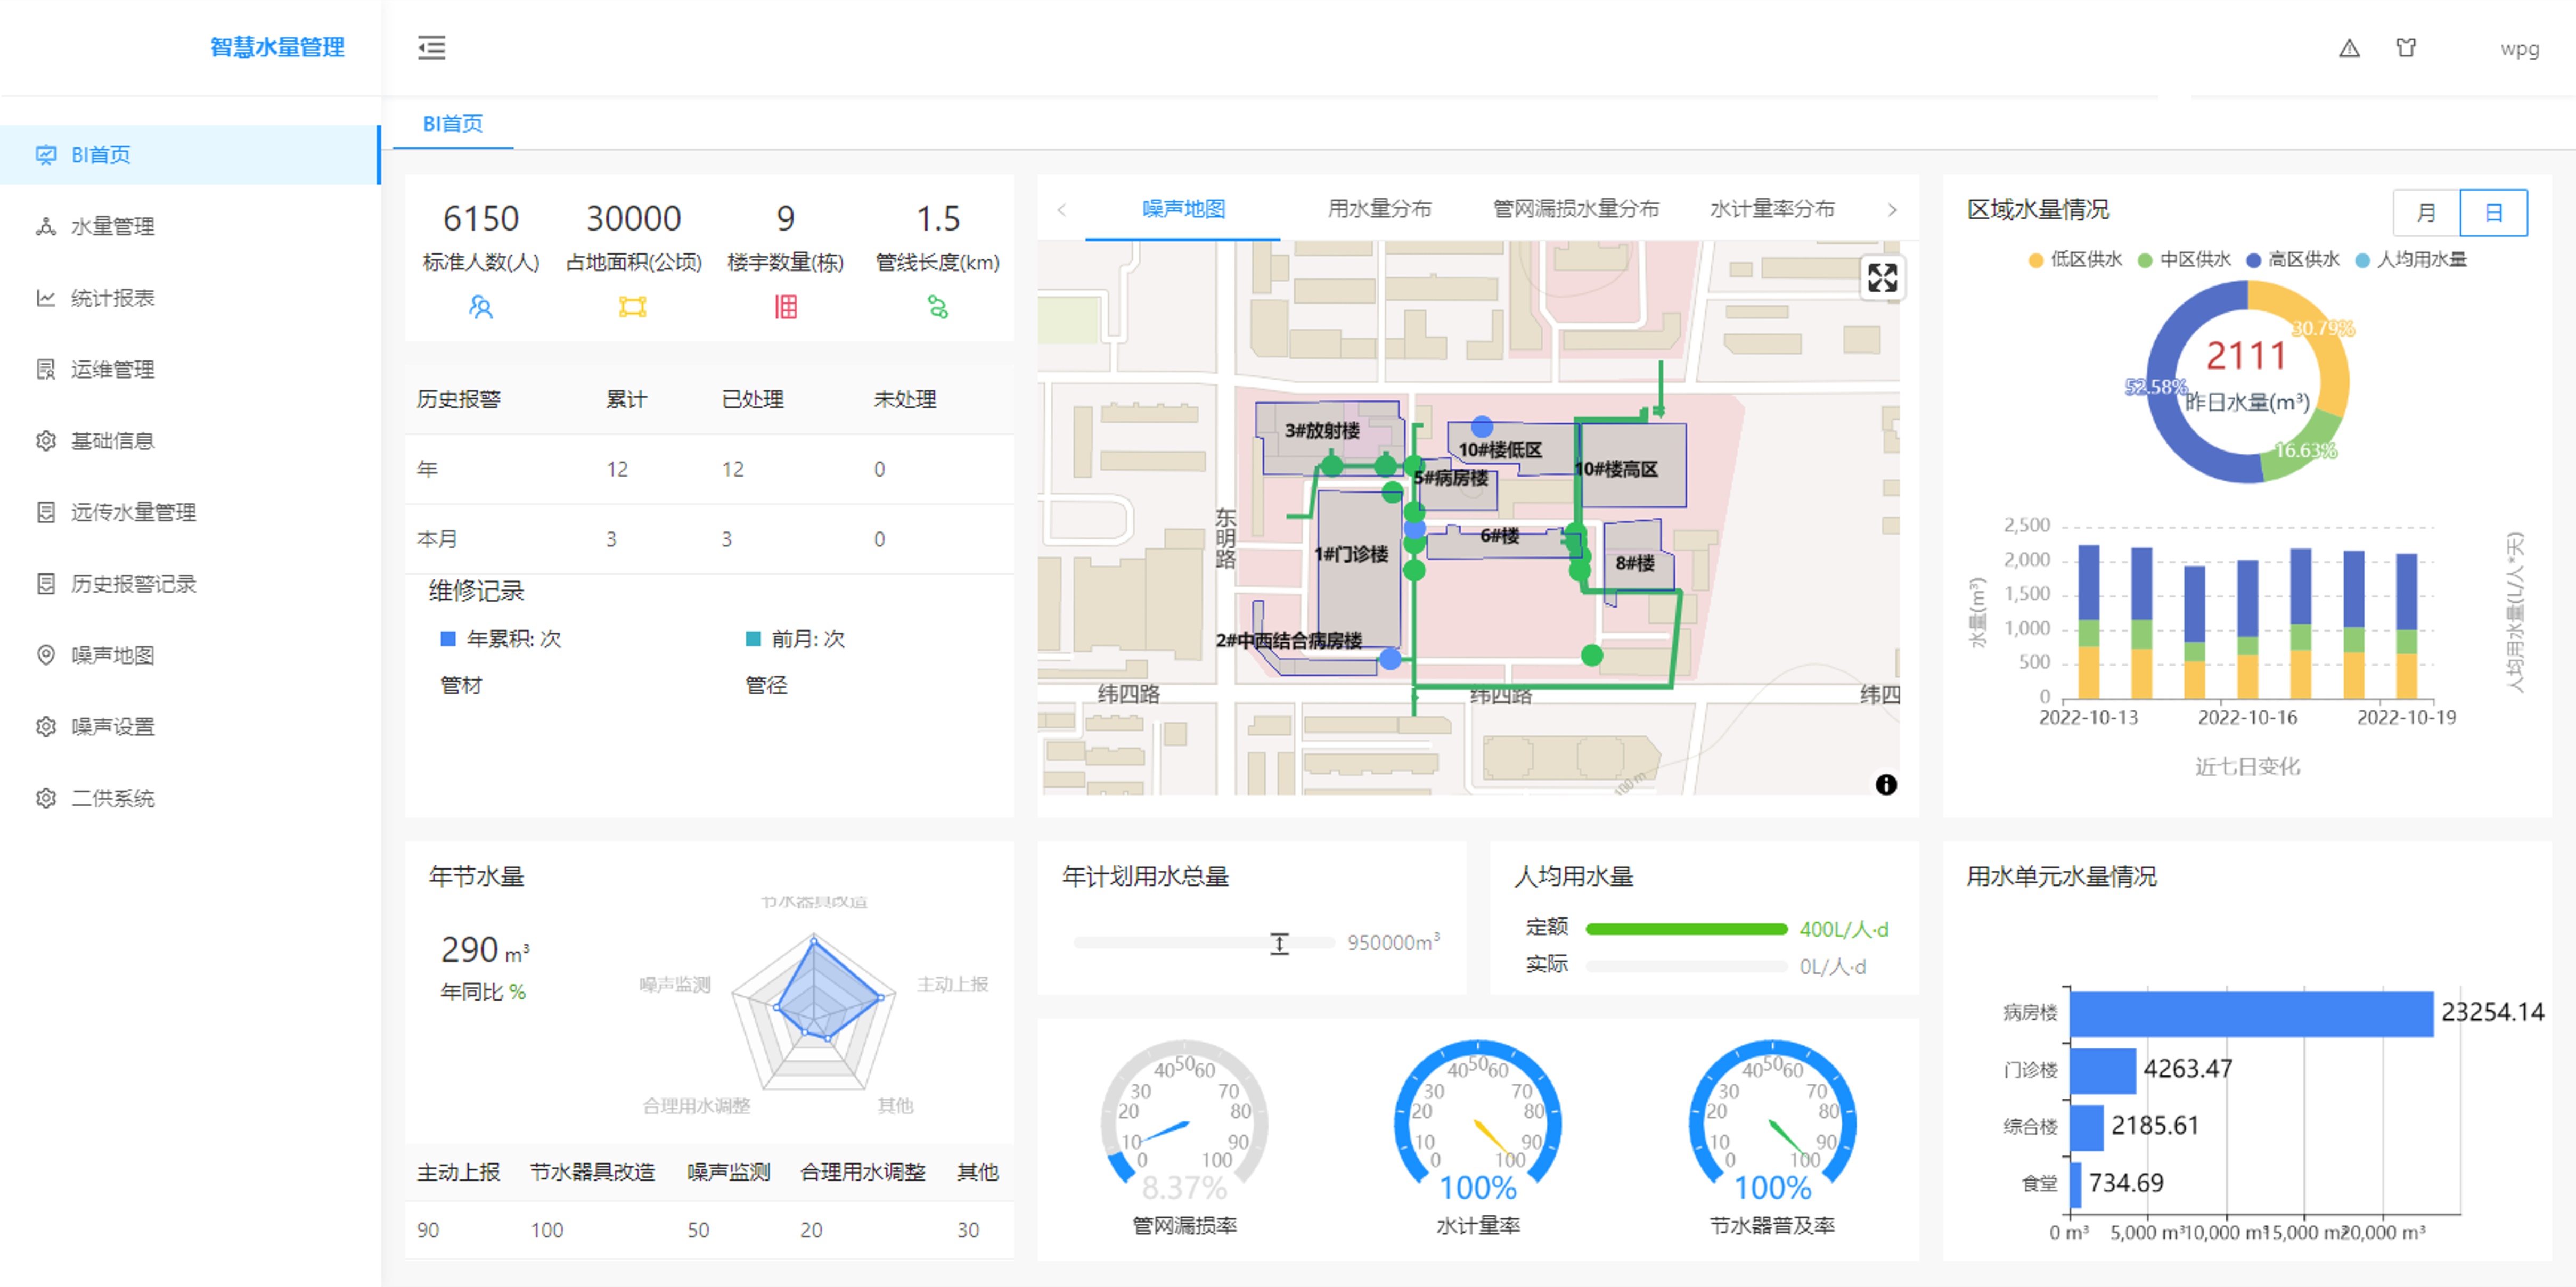Open 历史报警记录 in the sidebar
Image resolution: width=2576 pixels, height=1287 pixels.
pos(133,584)
